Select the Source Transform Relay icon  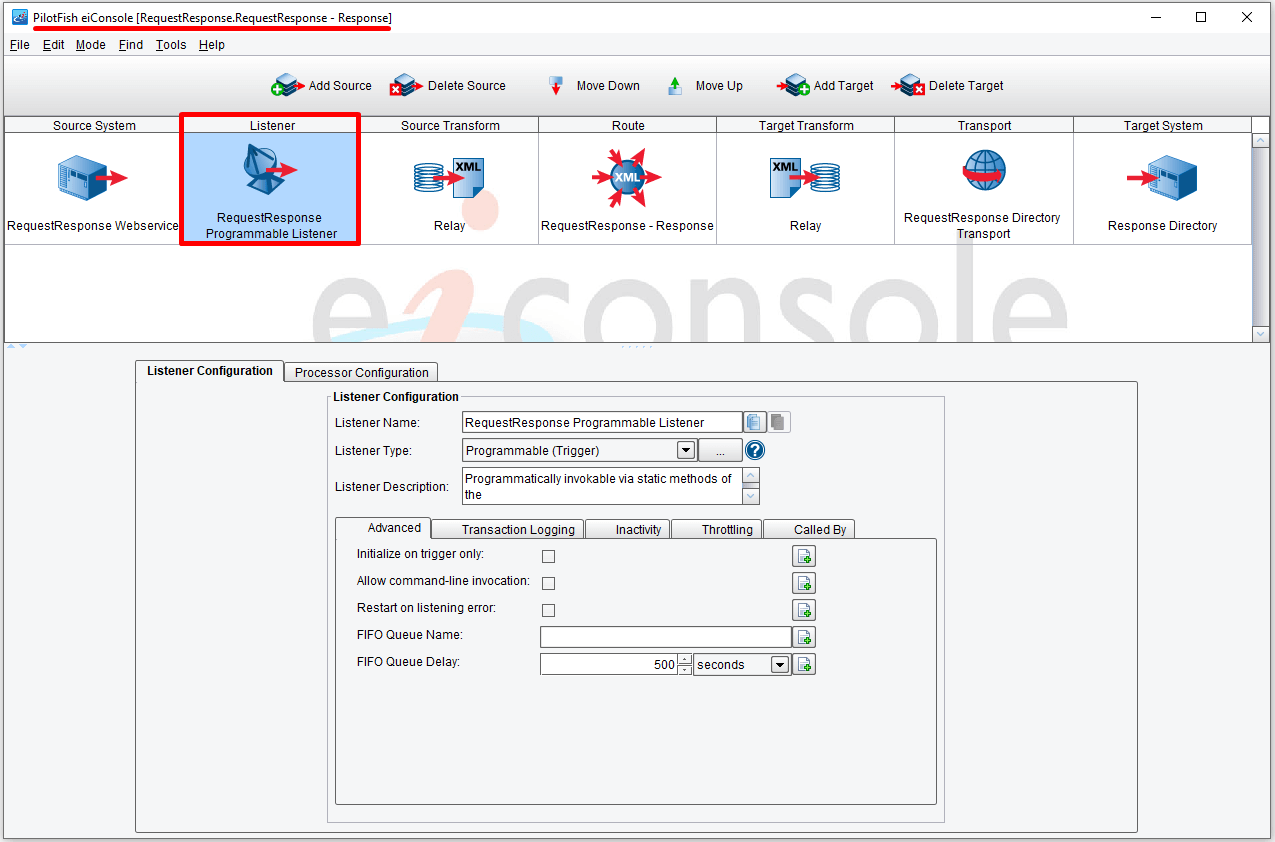coord(449,178)
